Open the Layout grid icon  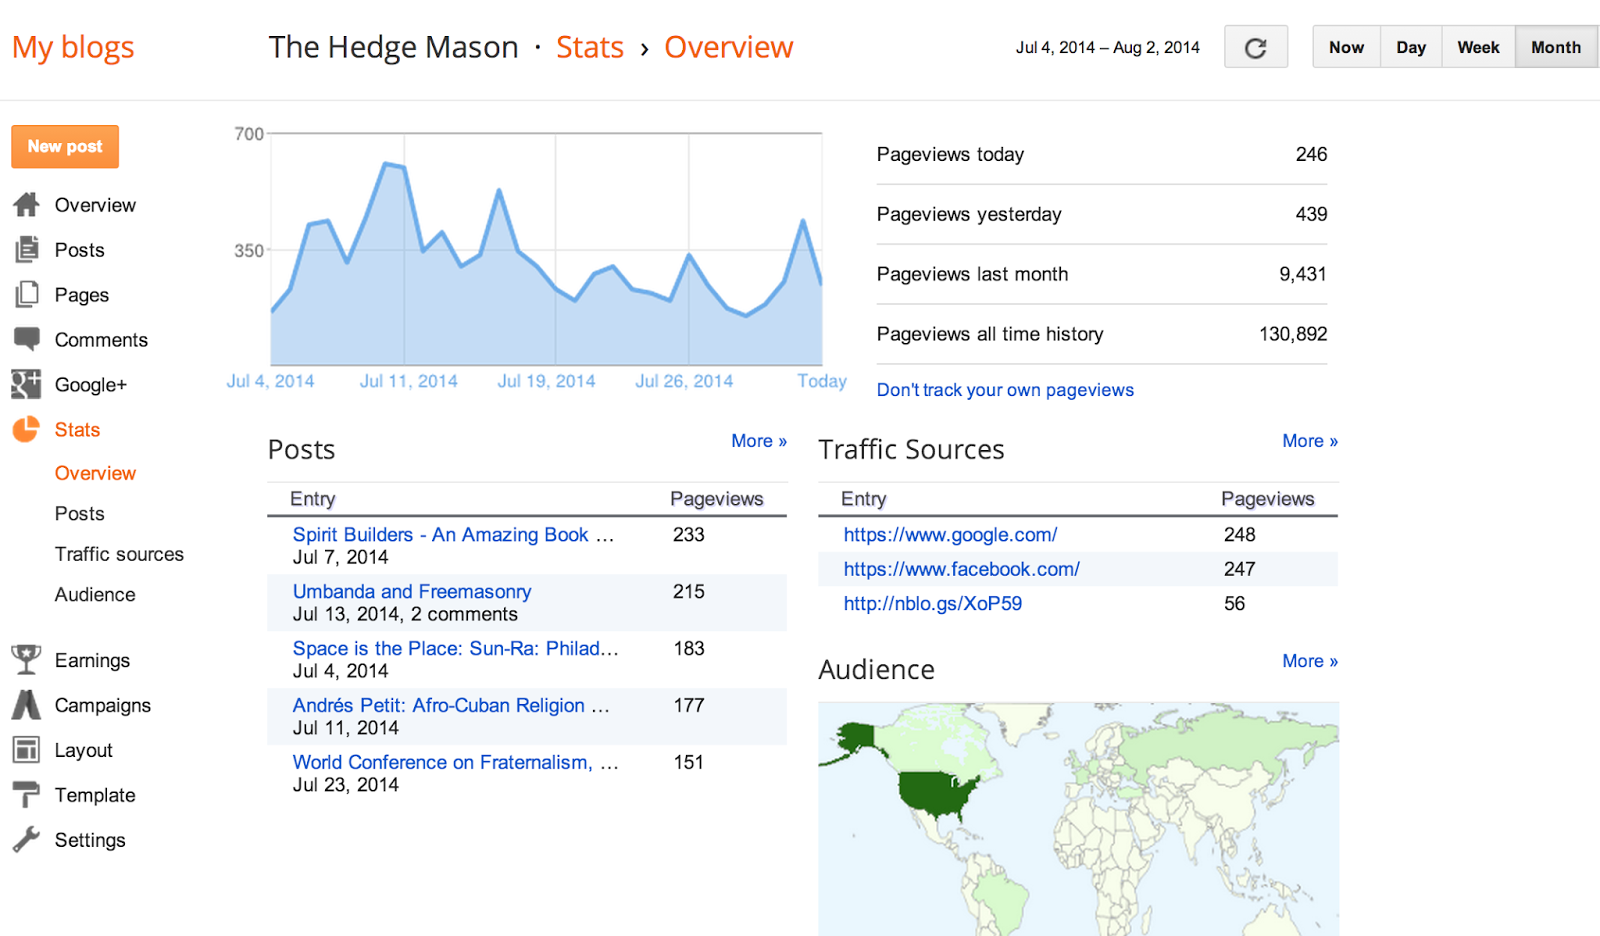click(x=26, y=749)
